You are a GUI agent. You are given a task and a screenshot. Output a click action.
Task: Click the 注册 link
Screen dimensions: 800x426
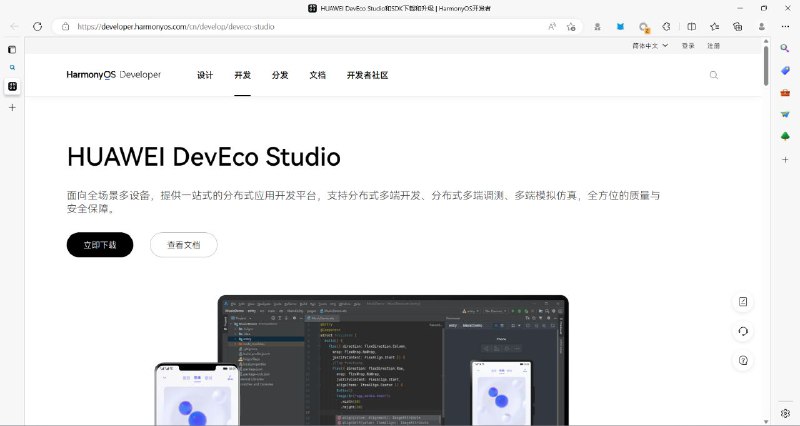[x=713, y=46]
